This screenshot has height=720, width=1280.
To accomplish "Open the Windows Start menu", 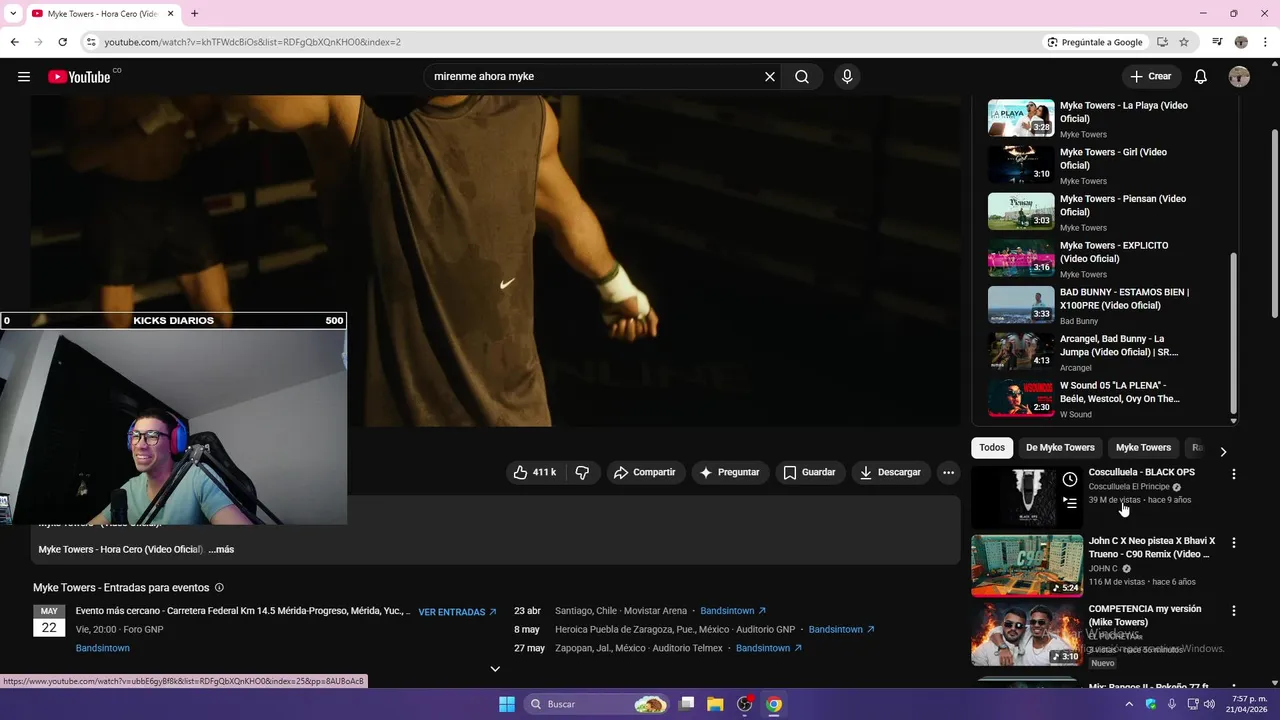I will 507,704.
